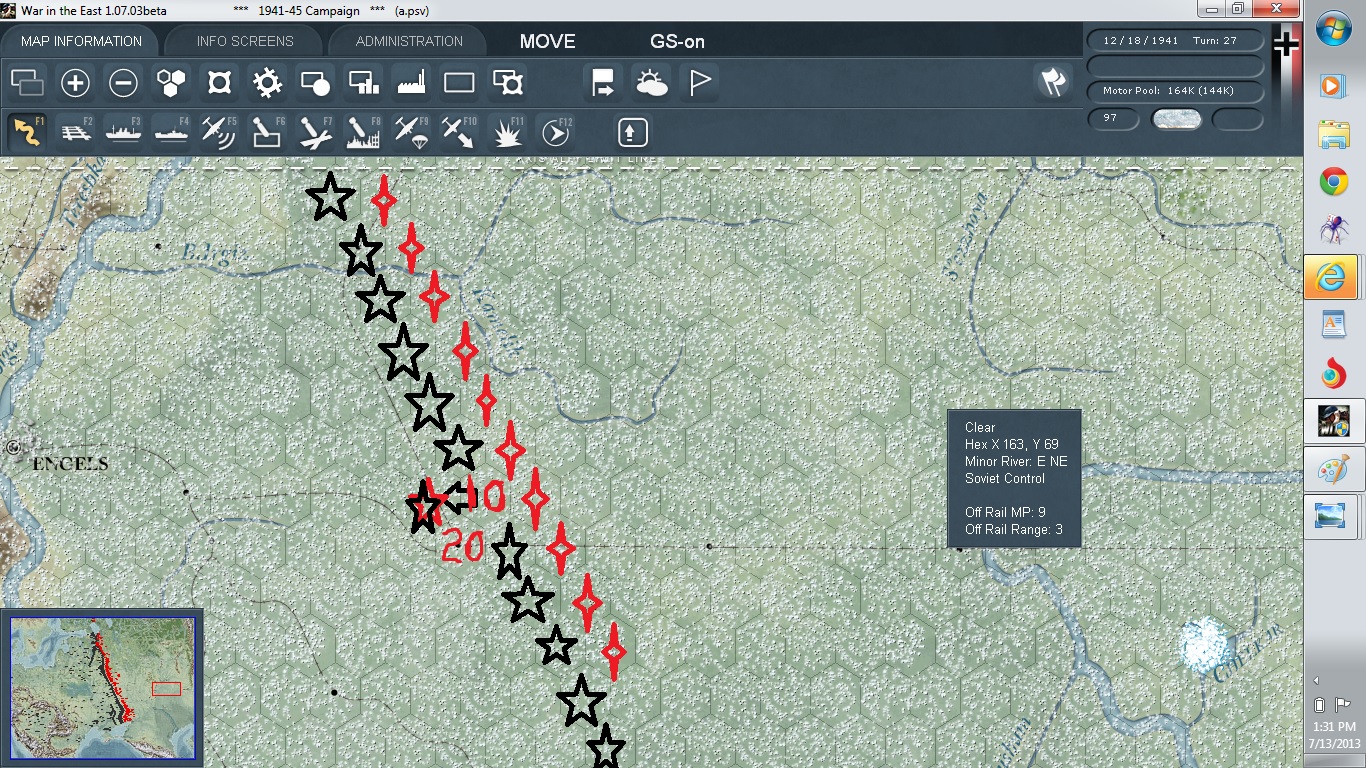Zoom out with the minus icon

point(123,82)
